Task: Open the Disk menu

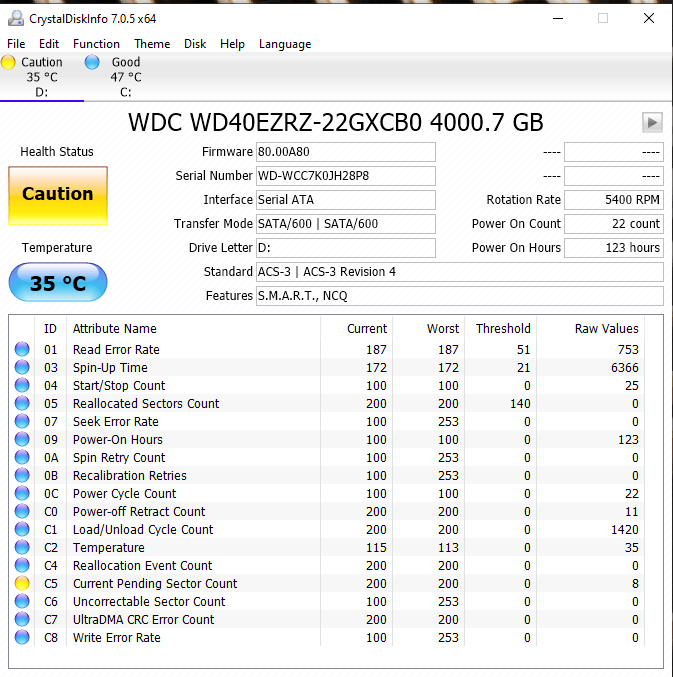Action: 195,44
